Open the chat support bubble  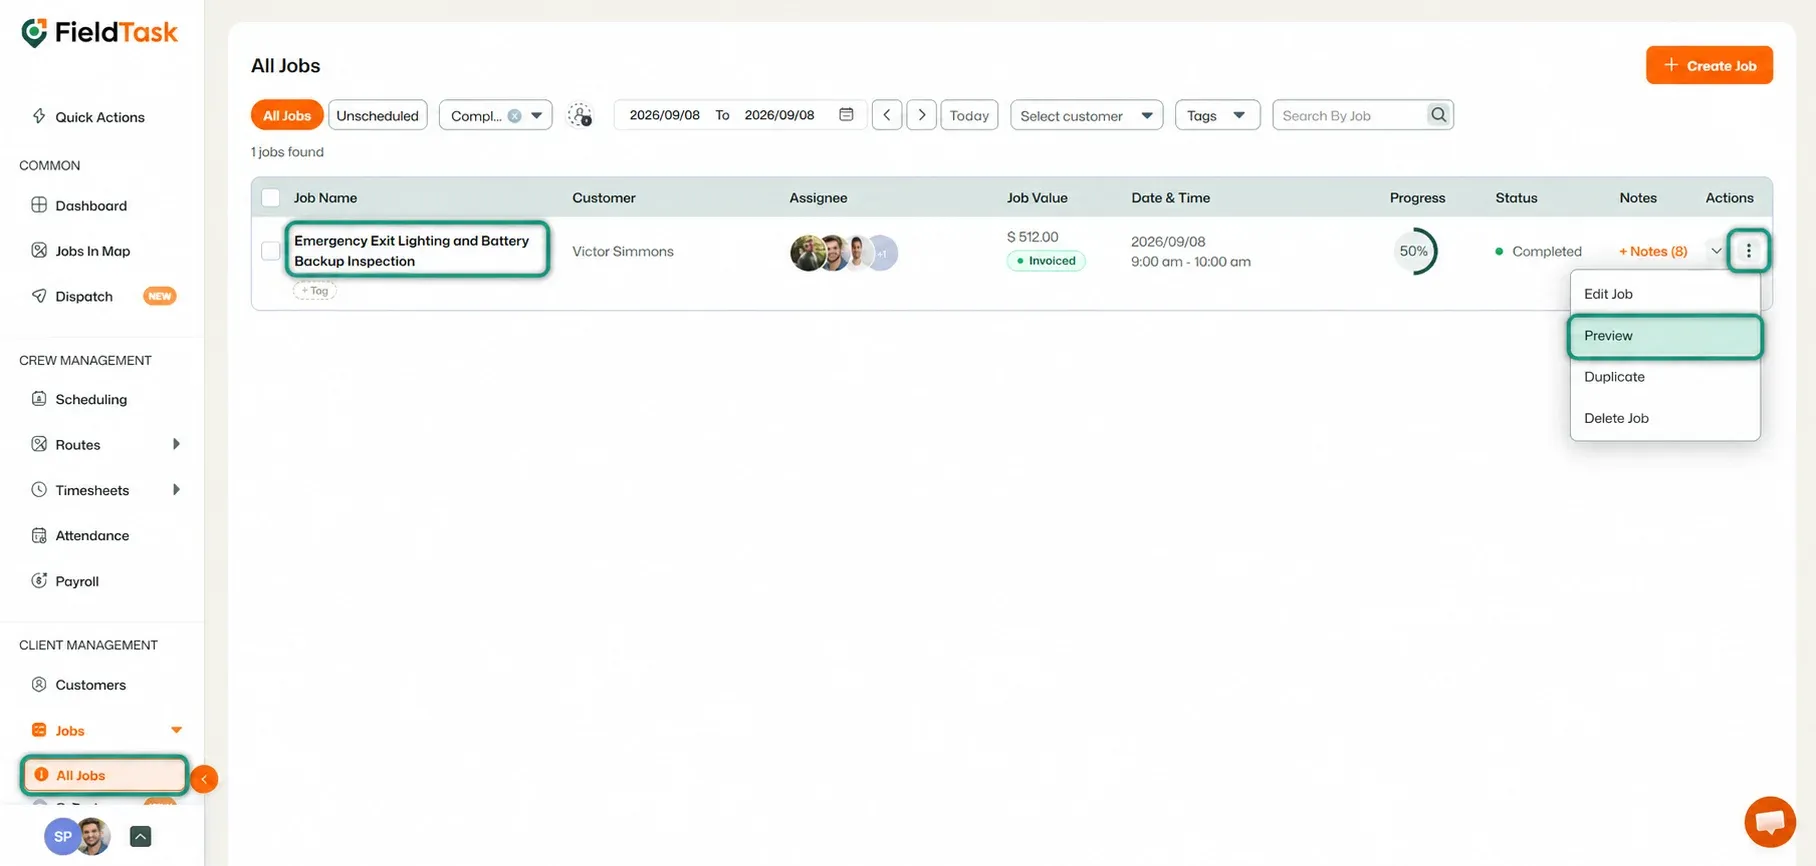click(x=1770, y=822)
